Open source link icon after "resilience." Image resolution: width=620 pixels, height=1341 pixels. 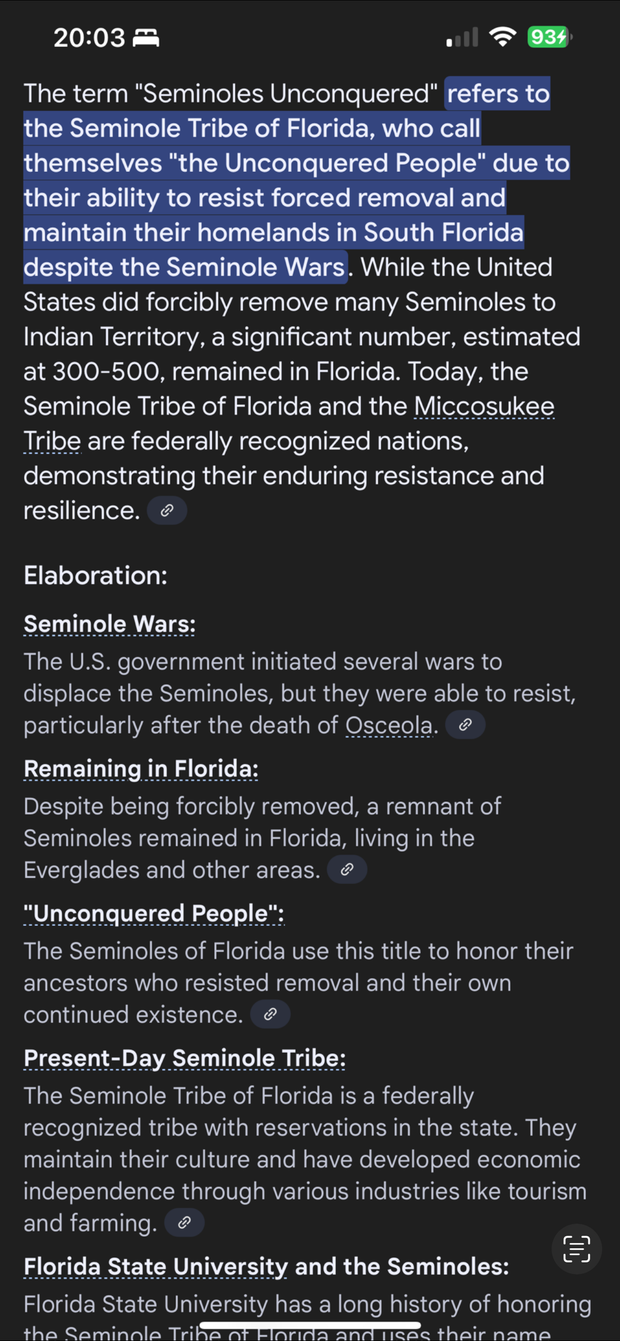pos(167,511)
